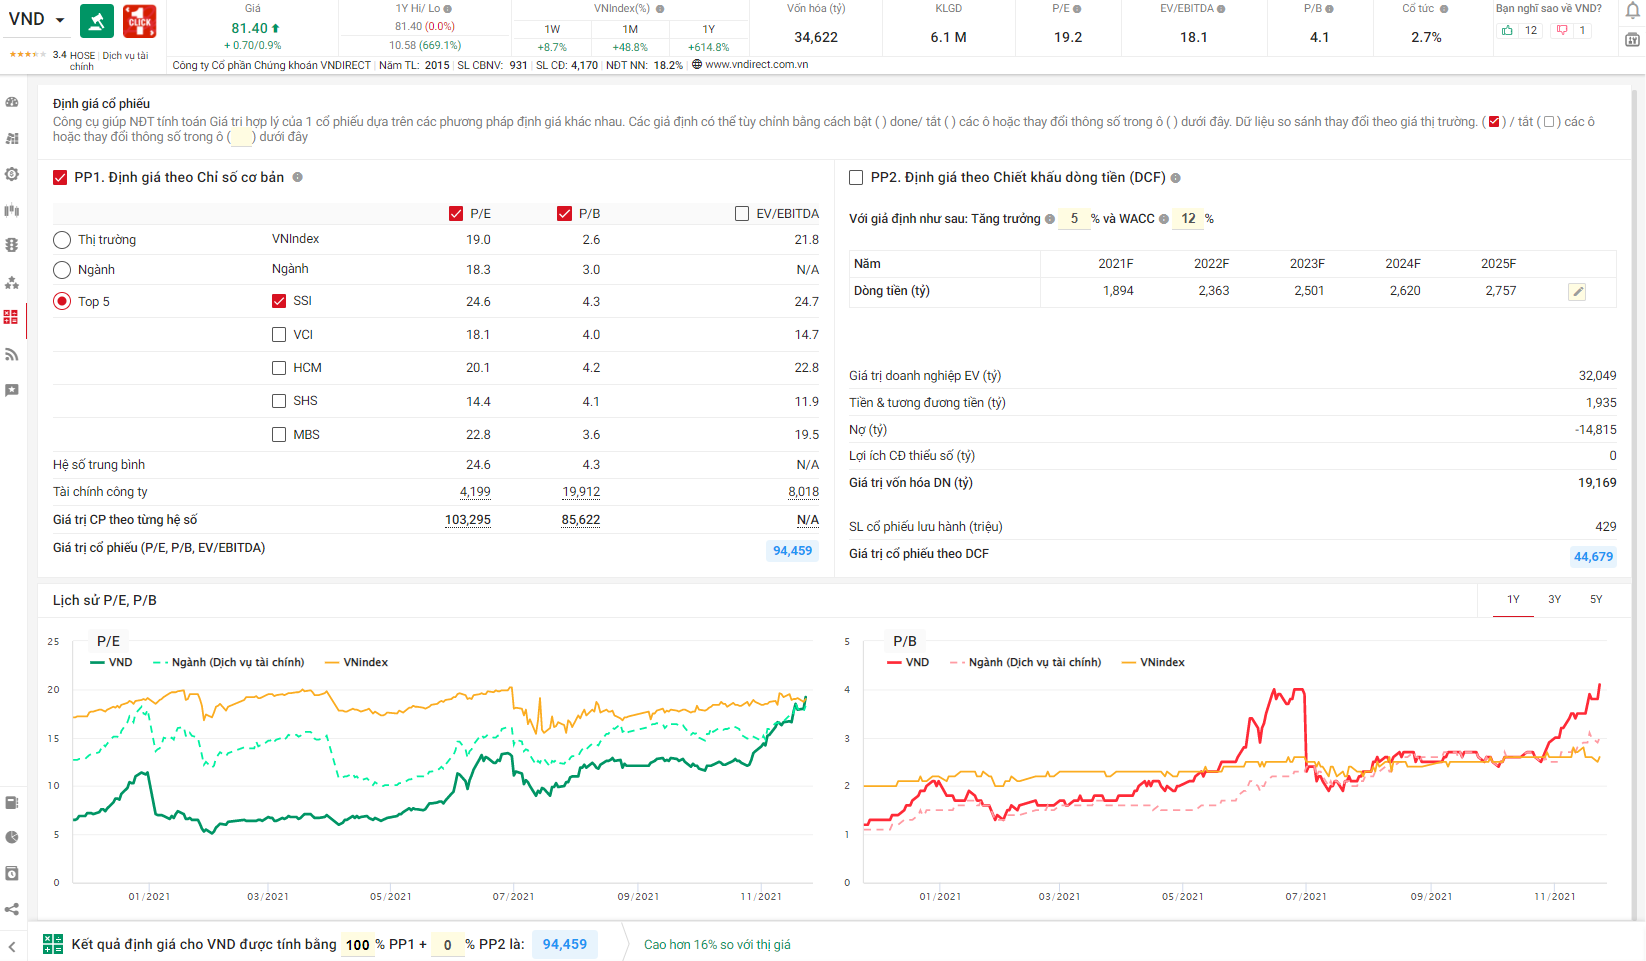Switch history chart to 1Y
The width and height of the screenshot is (1646, 961).
tap(1513, 599)
